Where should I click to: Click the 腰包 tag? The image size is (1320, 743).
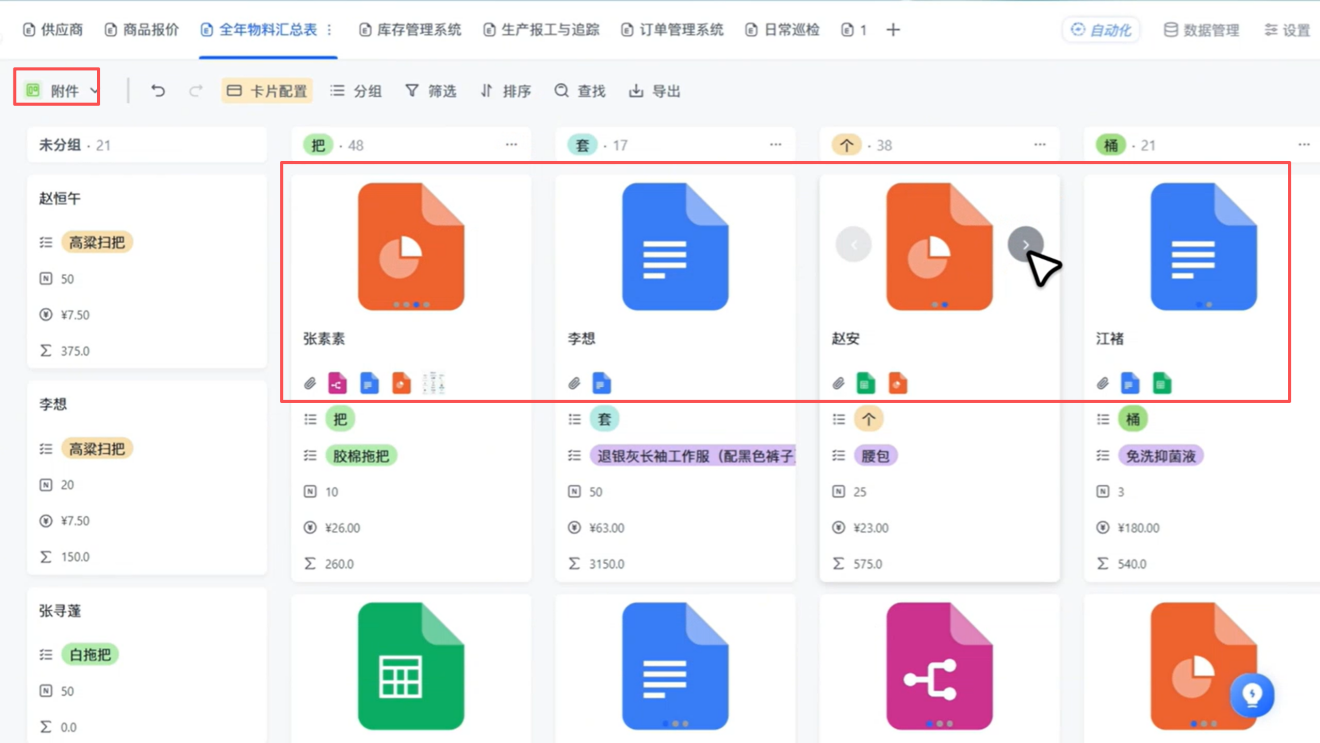[x=875, y=456]
